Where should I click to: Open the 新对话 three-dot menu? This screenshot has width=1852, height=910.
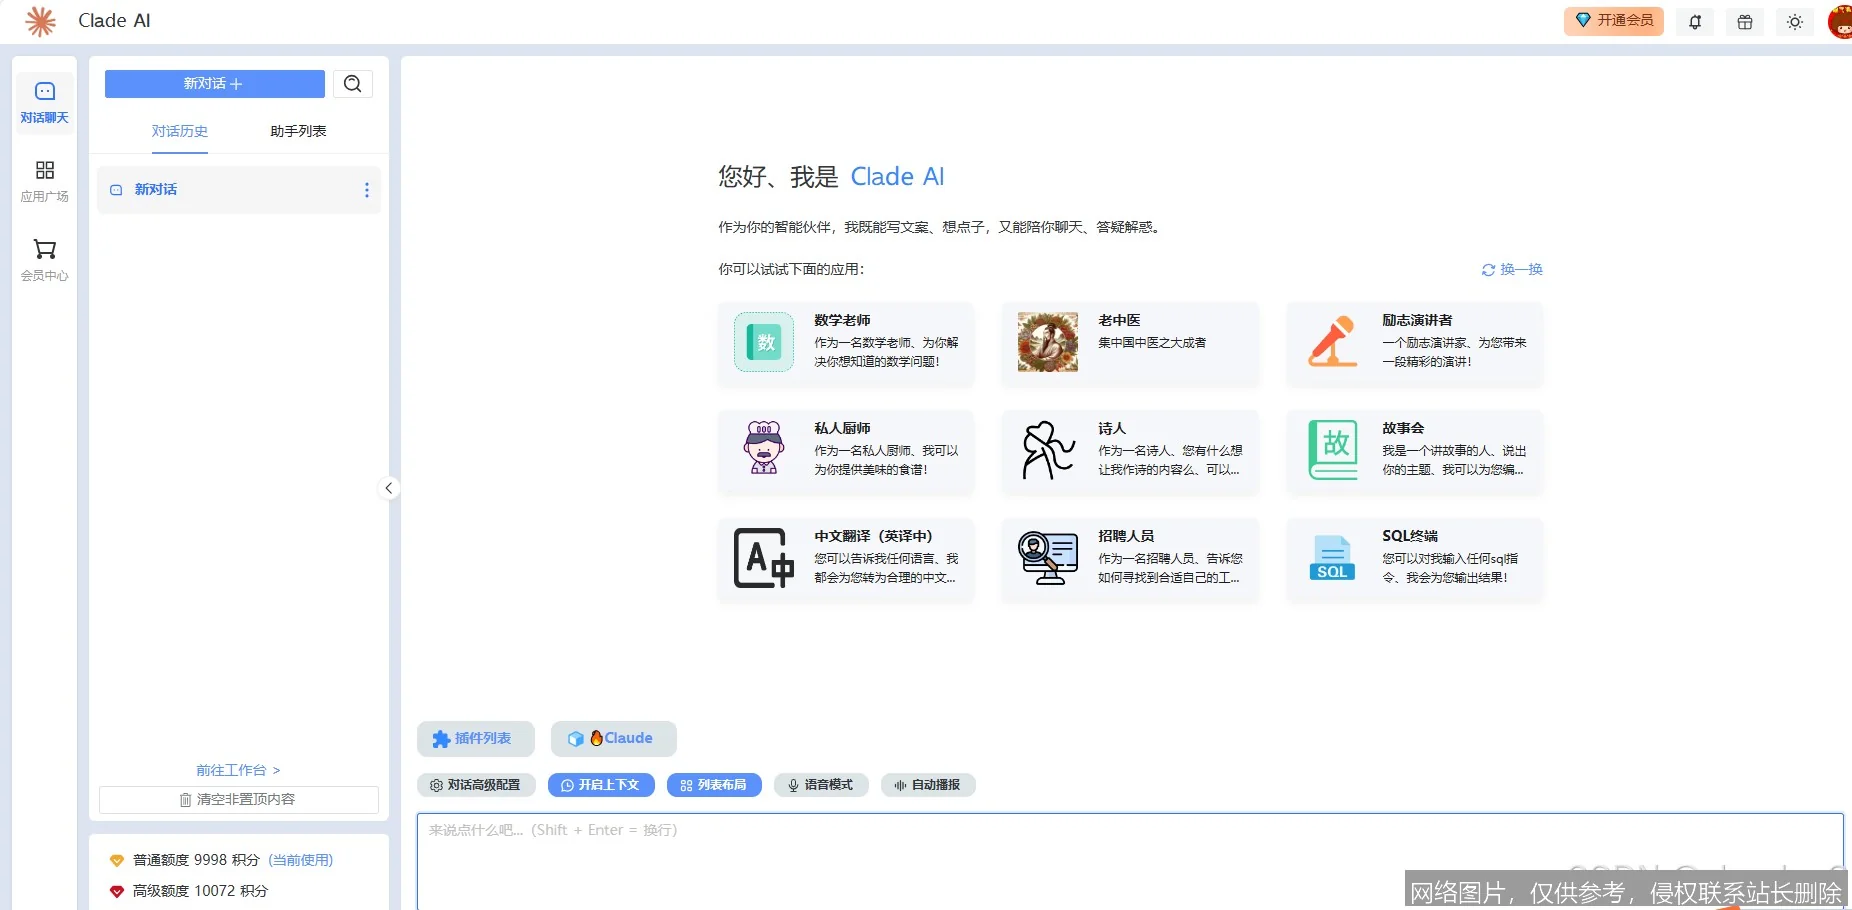366,190
